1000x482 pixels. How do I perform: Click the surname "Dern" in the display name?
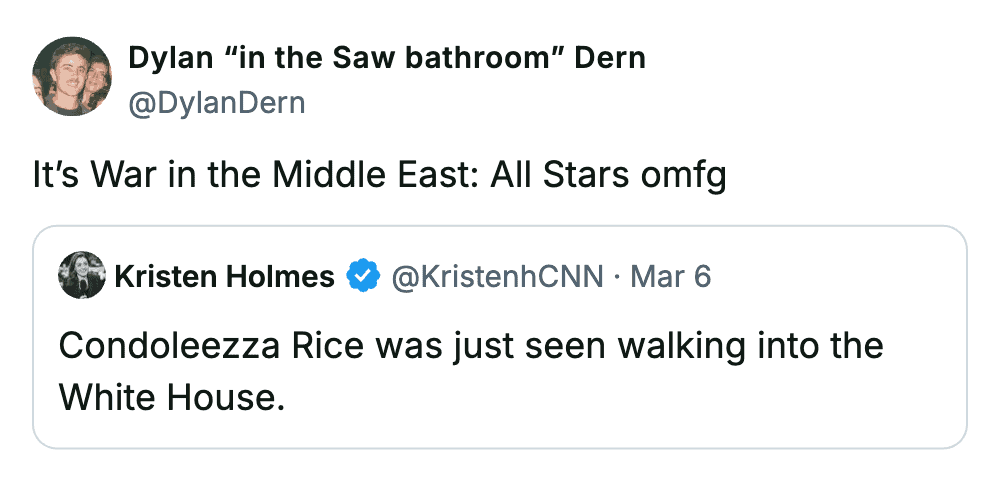tap(609, 59)
